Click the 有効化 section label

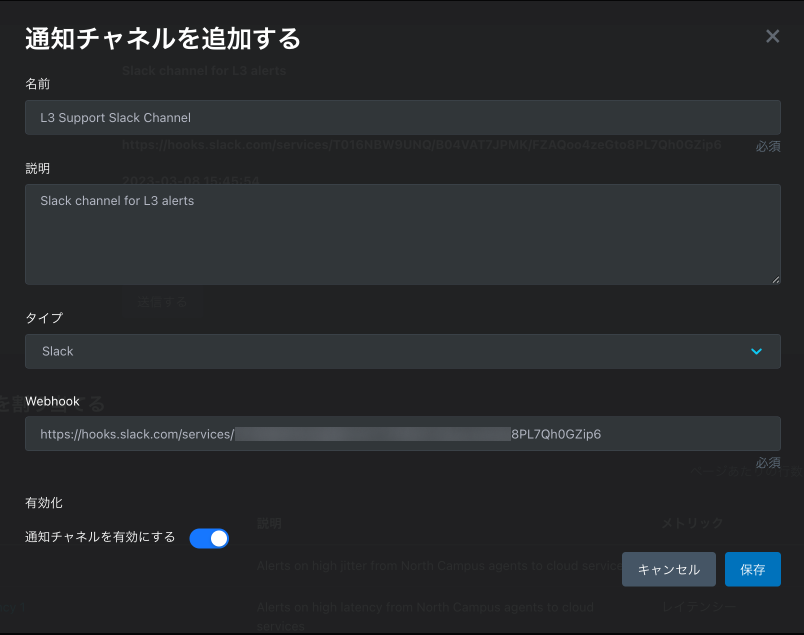point(44,503)
